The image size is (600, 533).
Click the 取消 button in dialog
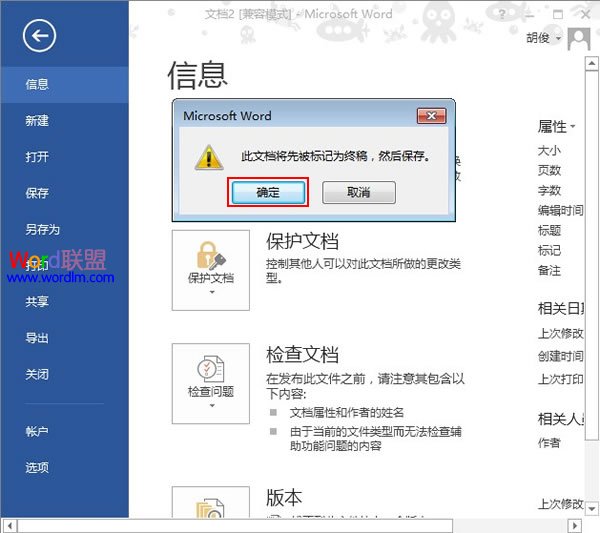pyautogui.click(x=359, y=192)
